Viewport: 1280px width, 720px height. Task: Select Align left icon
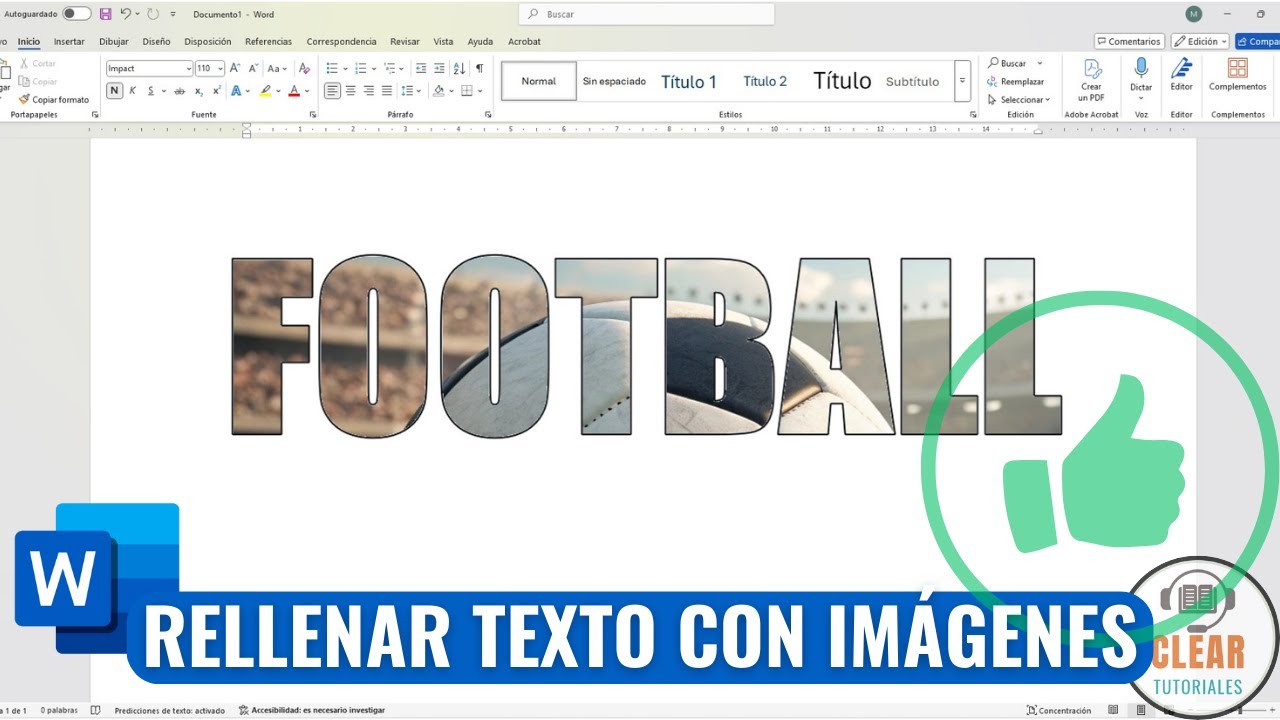[332, 91]
